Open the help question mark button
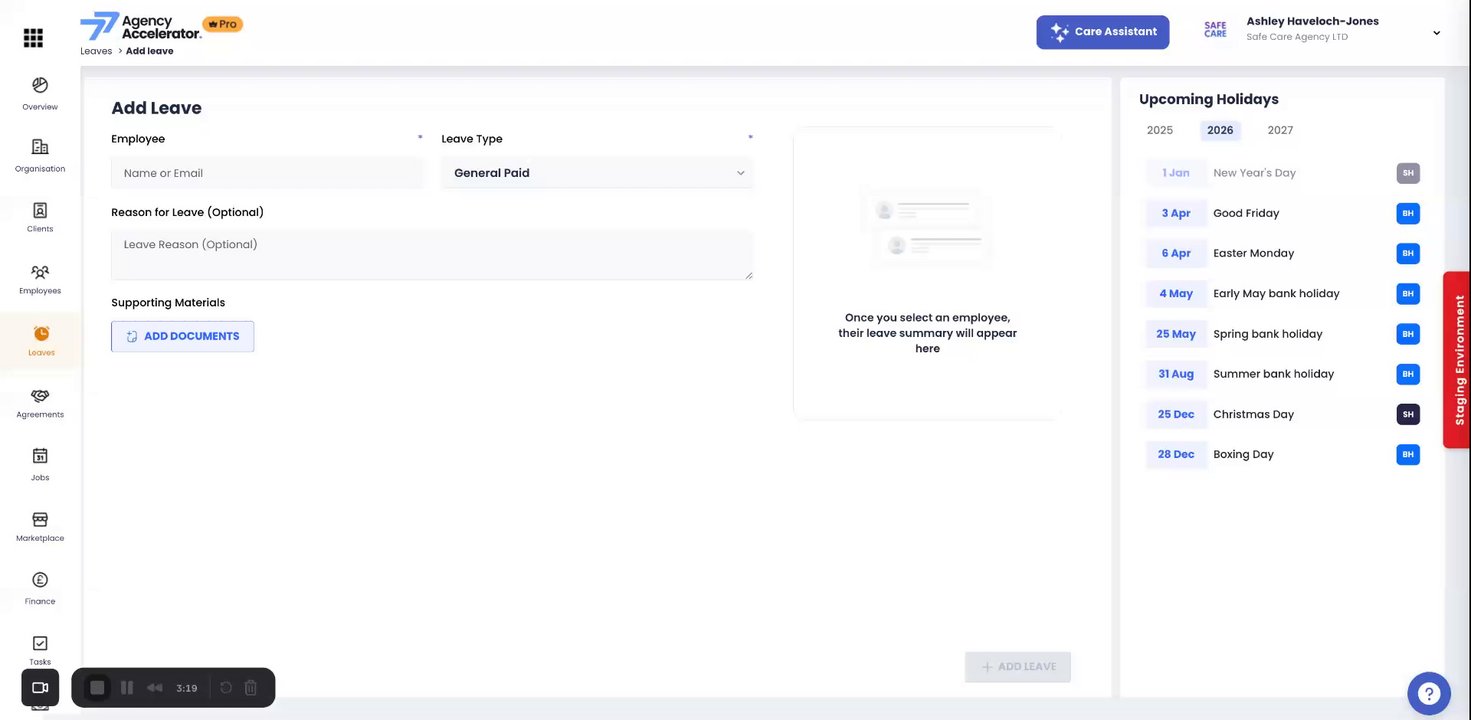The height and width of the screenshot is (720, 1471). [1428, 692]
